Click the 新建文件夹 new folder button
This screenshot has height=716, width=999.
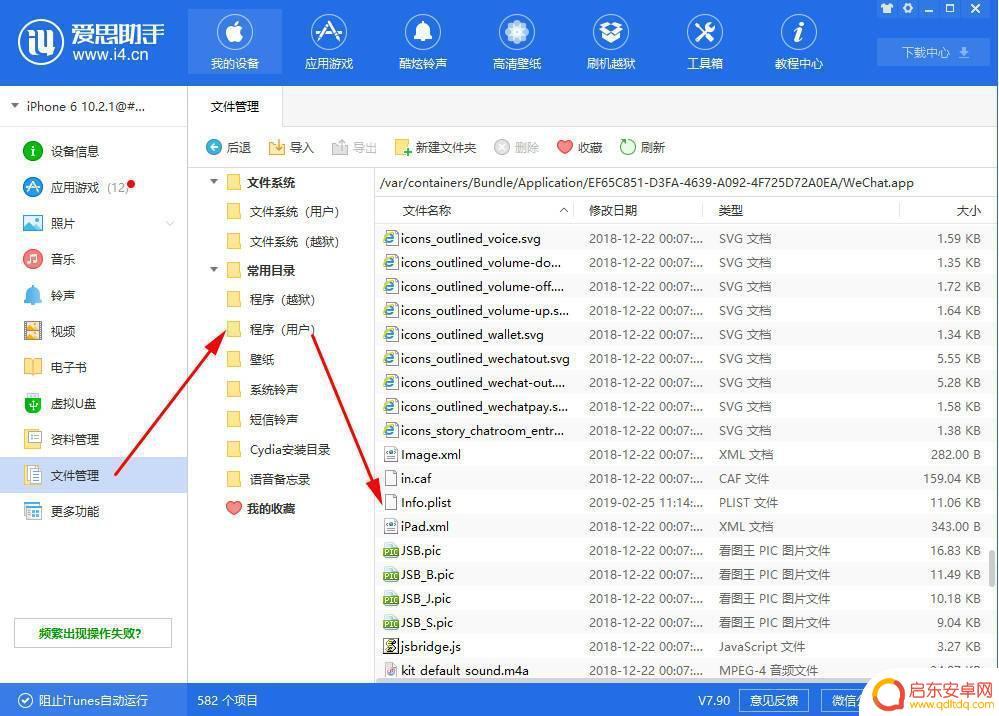coord(435,148)
